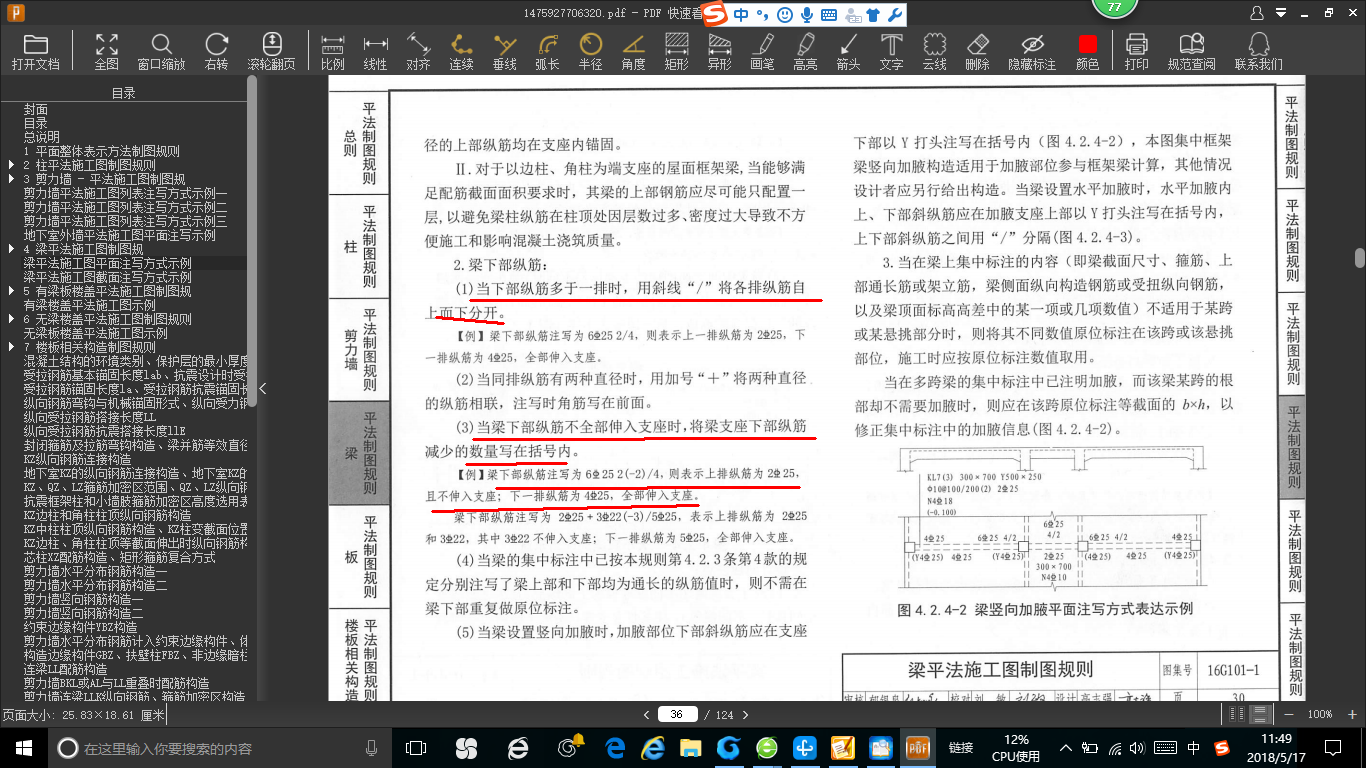Expand outline node 5 有梁板楼盖平法施工图制图规
This screenshot has width=1366, height=768.
coord(11,291)
